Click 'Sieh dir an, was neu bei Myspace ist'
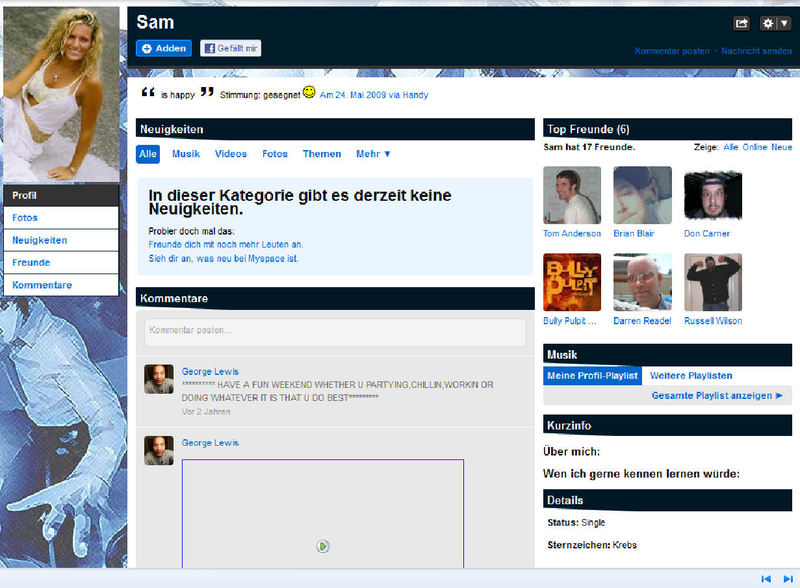 tap(223, 259)
